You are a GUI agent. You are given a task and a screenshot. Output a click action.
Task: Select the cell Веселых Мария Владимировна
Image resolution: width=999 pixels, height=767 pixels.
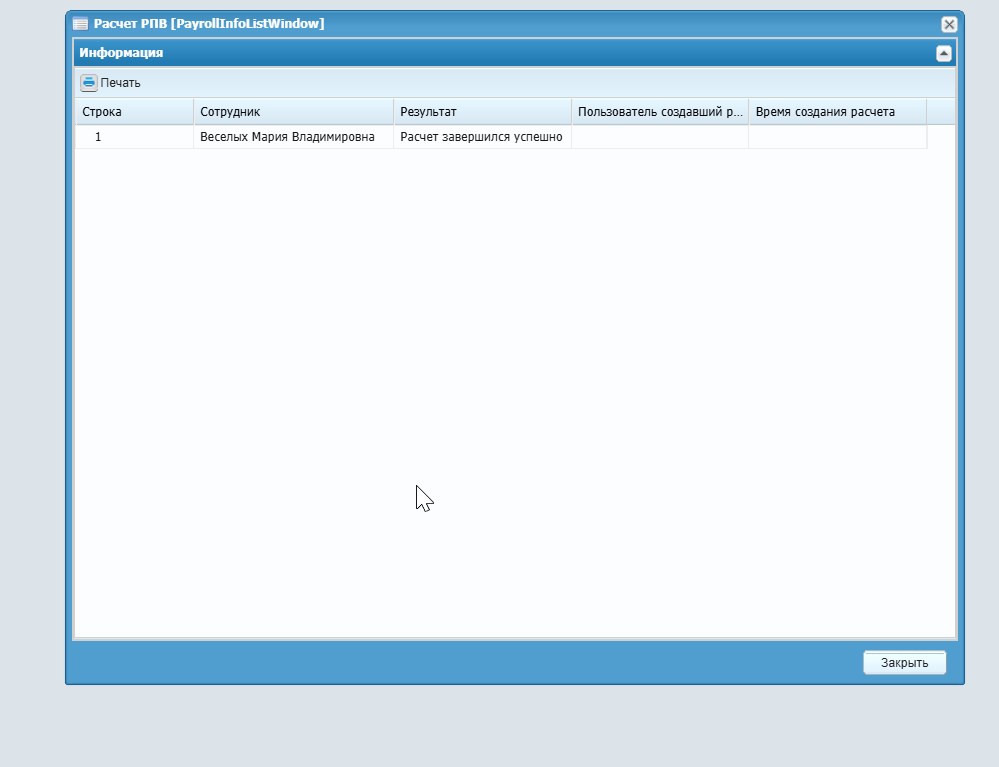coord(294,137)
